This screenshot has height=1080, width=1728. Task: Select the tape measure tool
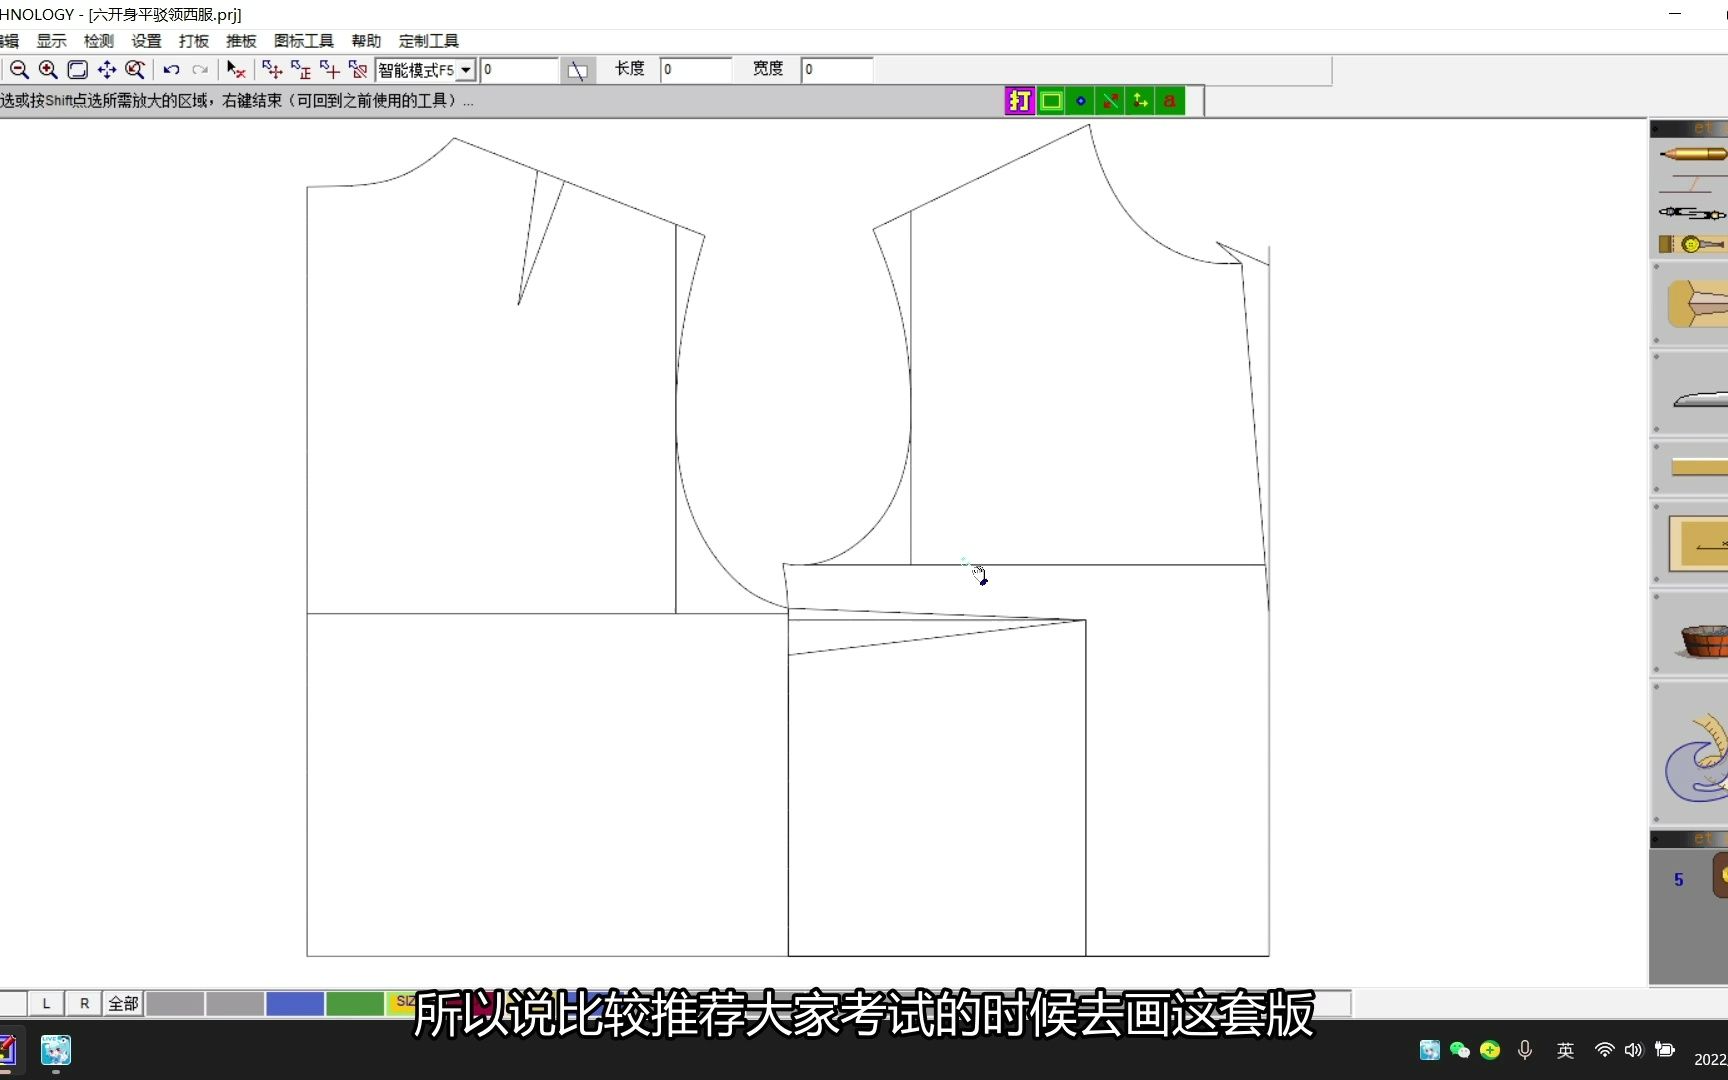pos(1693,244)
